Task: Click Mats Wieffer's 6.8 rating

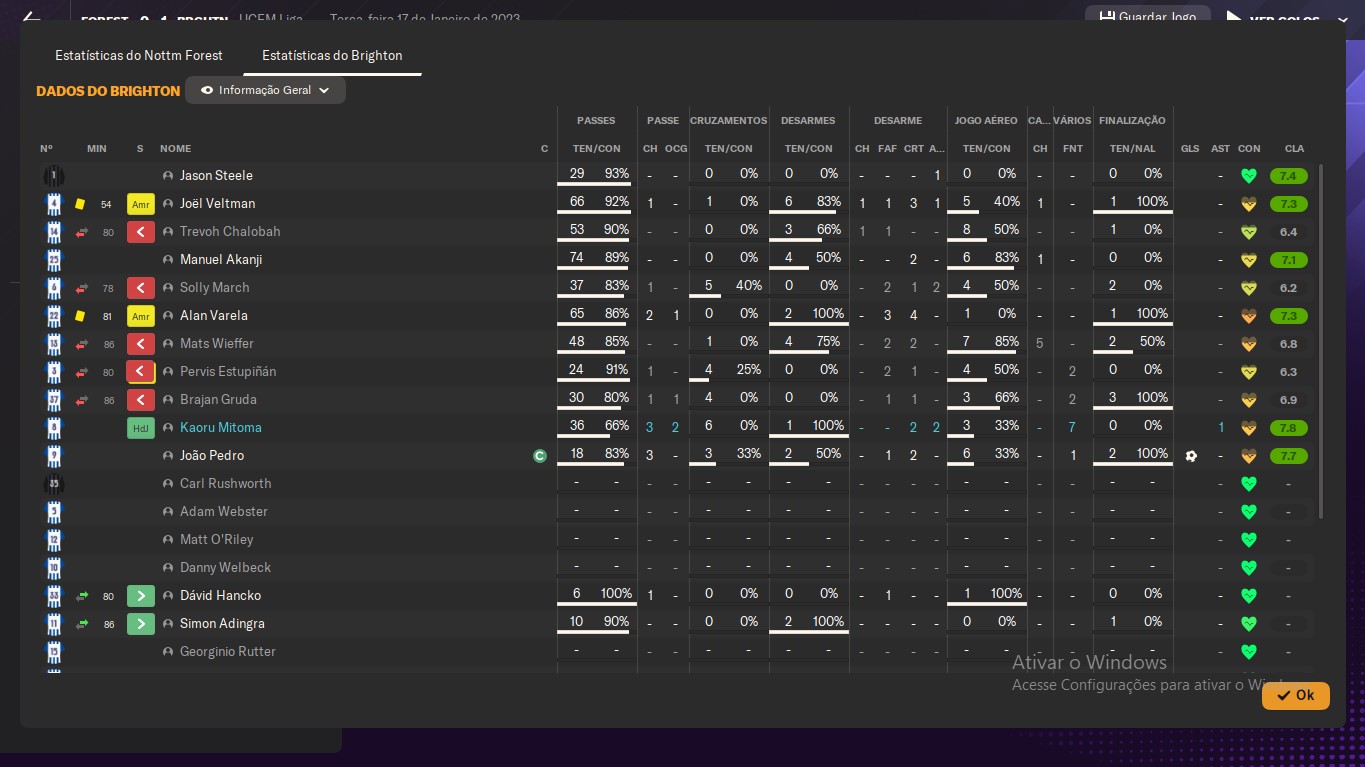Action: pos(1288,344)
